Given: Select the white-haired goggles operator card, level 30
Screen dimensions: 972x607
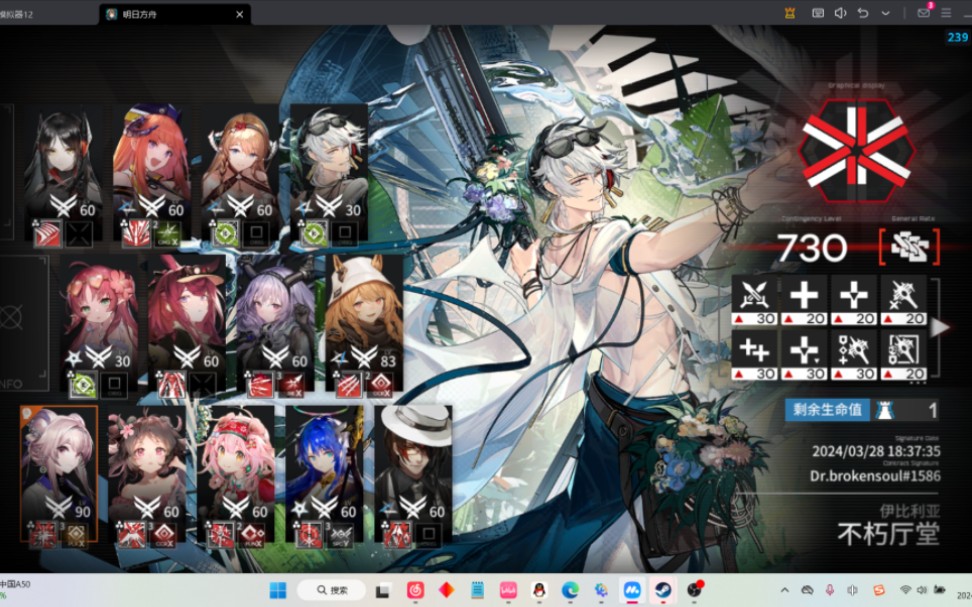Looking at the screenshot, I should 329,175.
